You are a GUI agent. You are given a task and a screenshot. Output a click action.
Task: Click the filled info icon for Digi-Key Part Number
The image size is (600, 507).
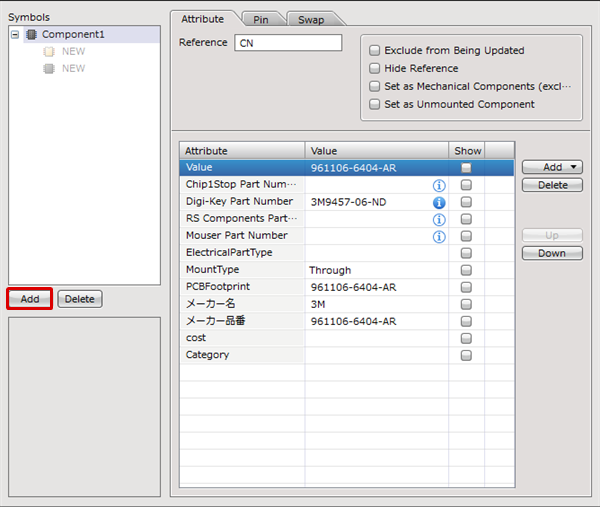[x=438, y=202]
